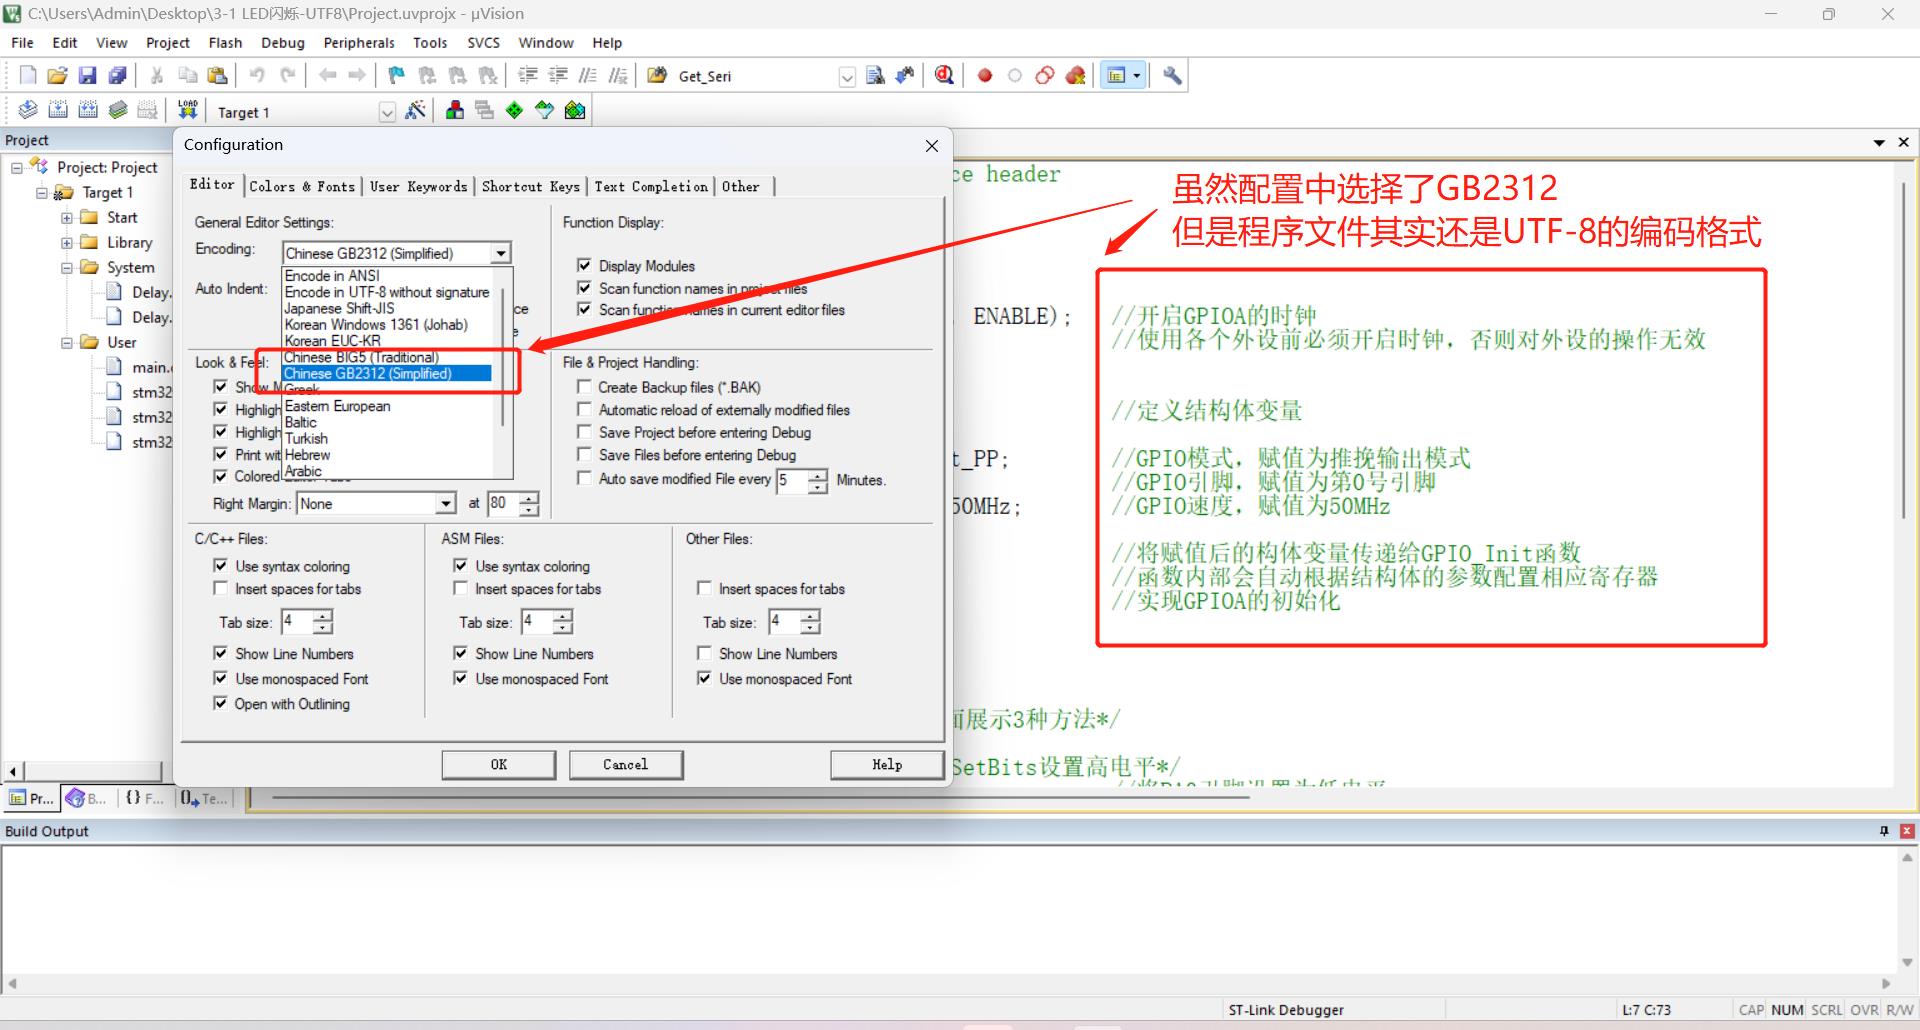Image resolution: width=1920 pixels, height=1030 pixels.
Task: Open the window layout dropdown arrow
Action: [1137, 75]
